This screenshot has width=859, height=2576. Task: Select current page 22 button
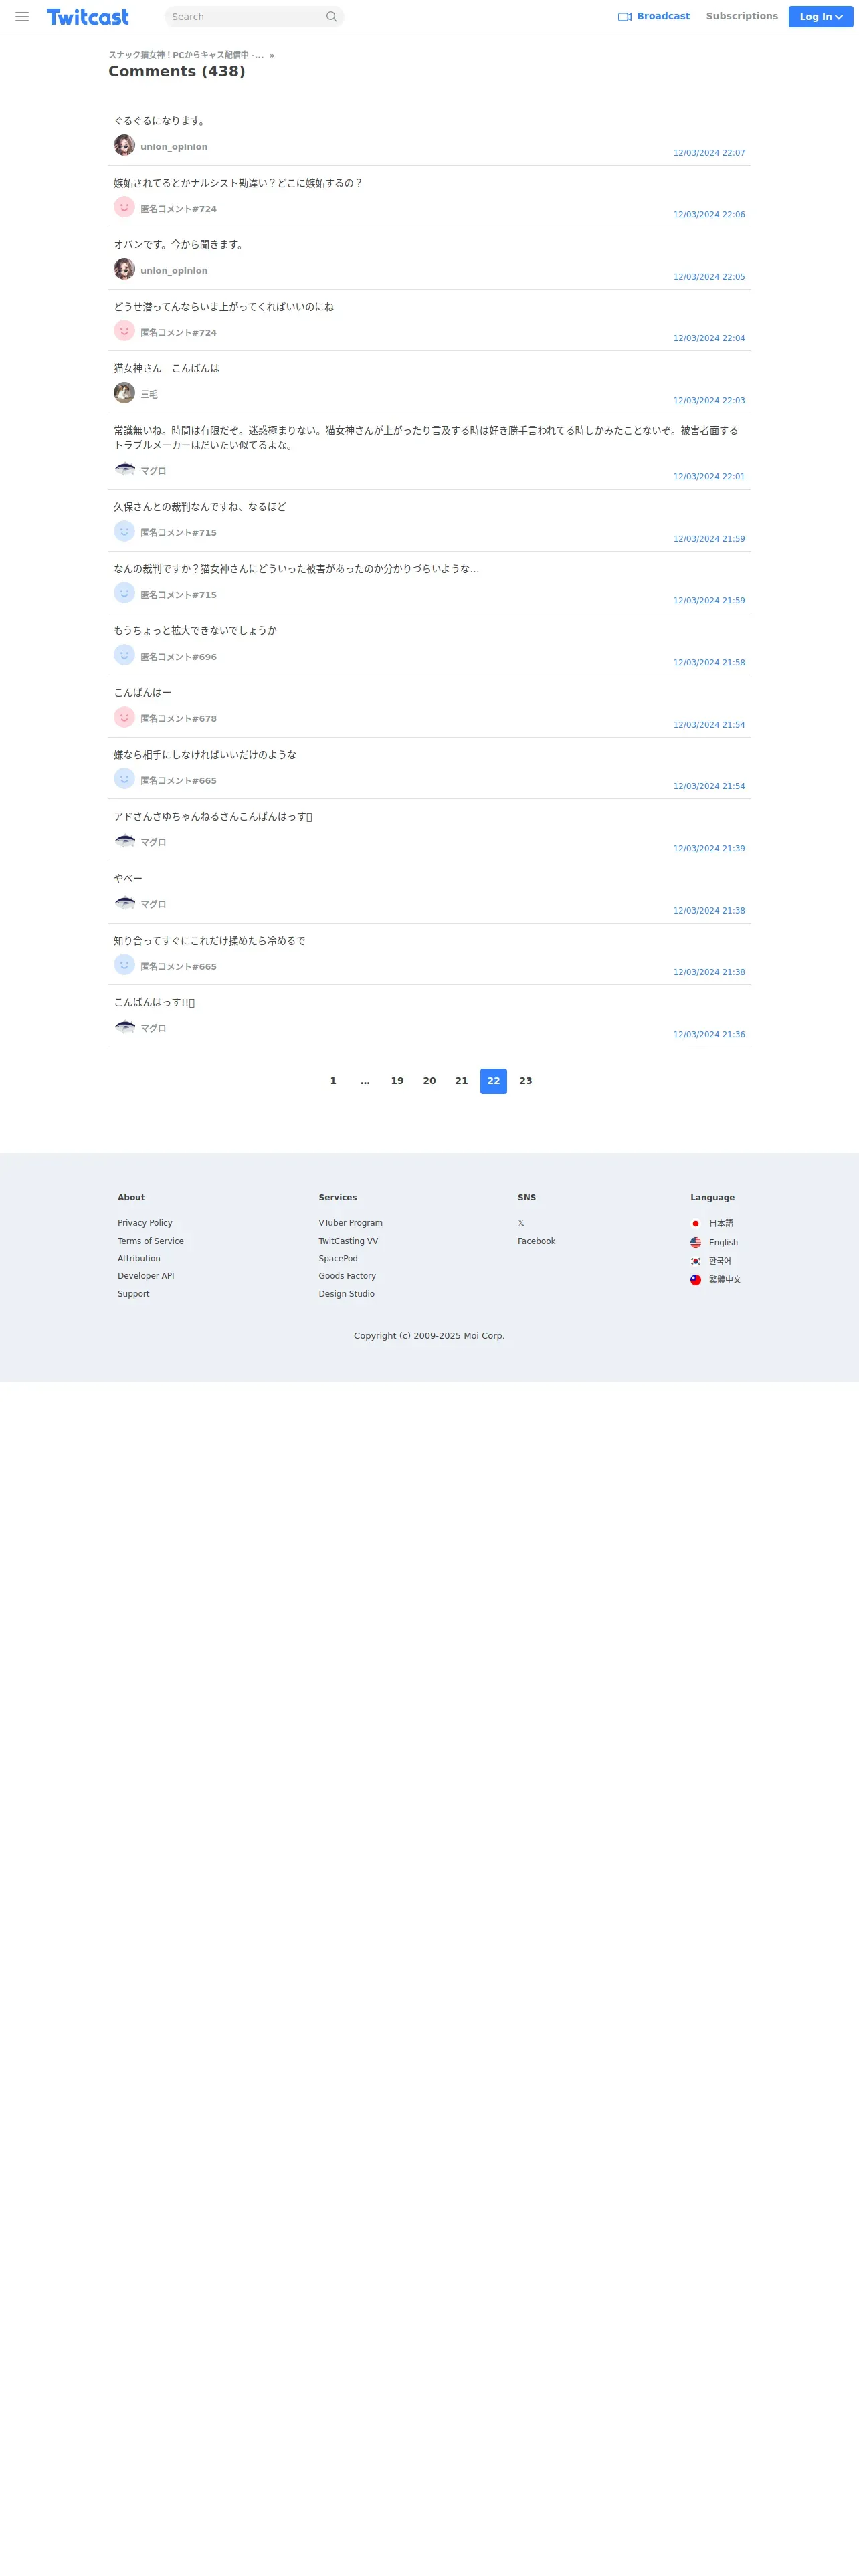[493, 1081]
